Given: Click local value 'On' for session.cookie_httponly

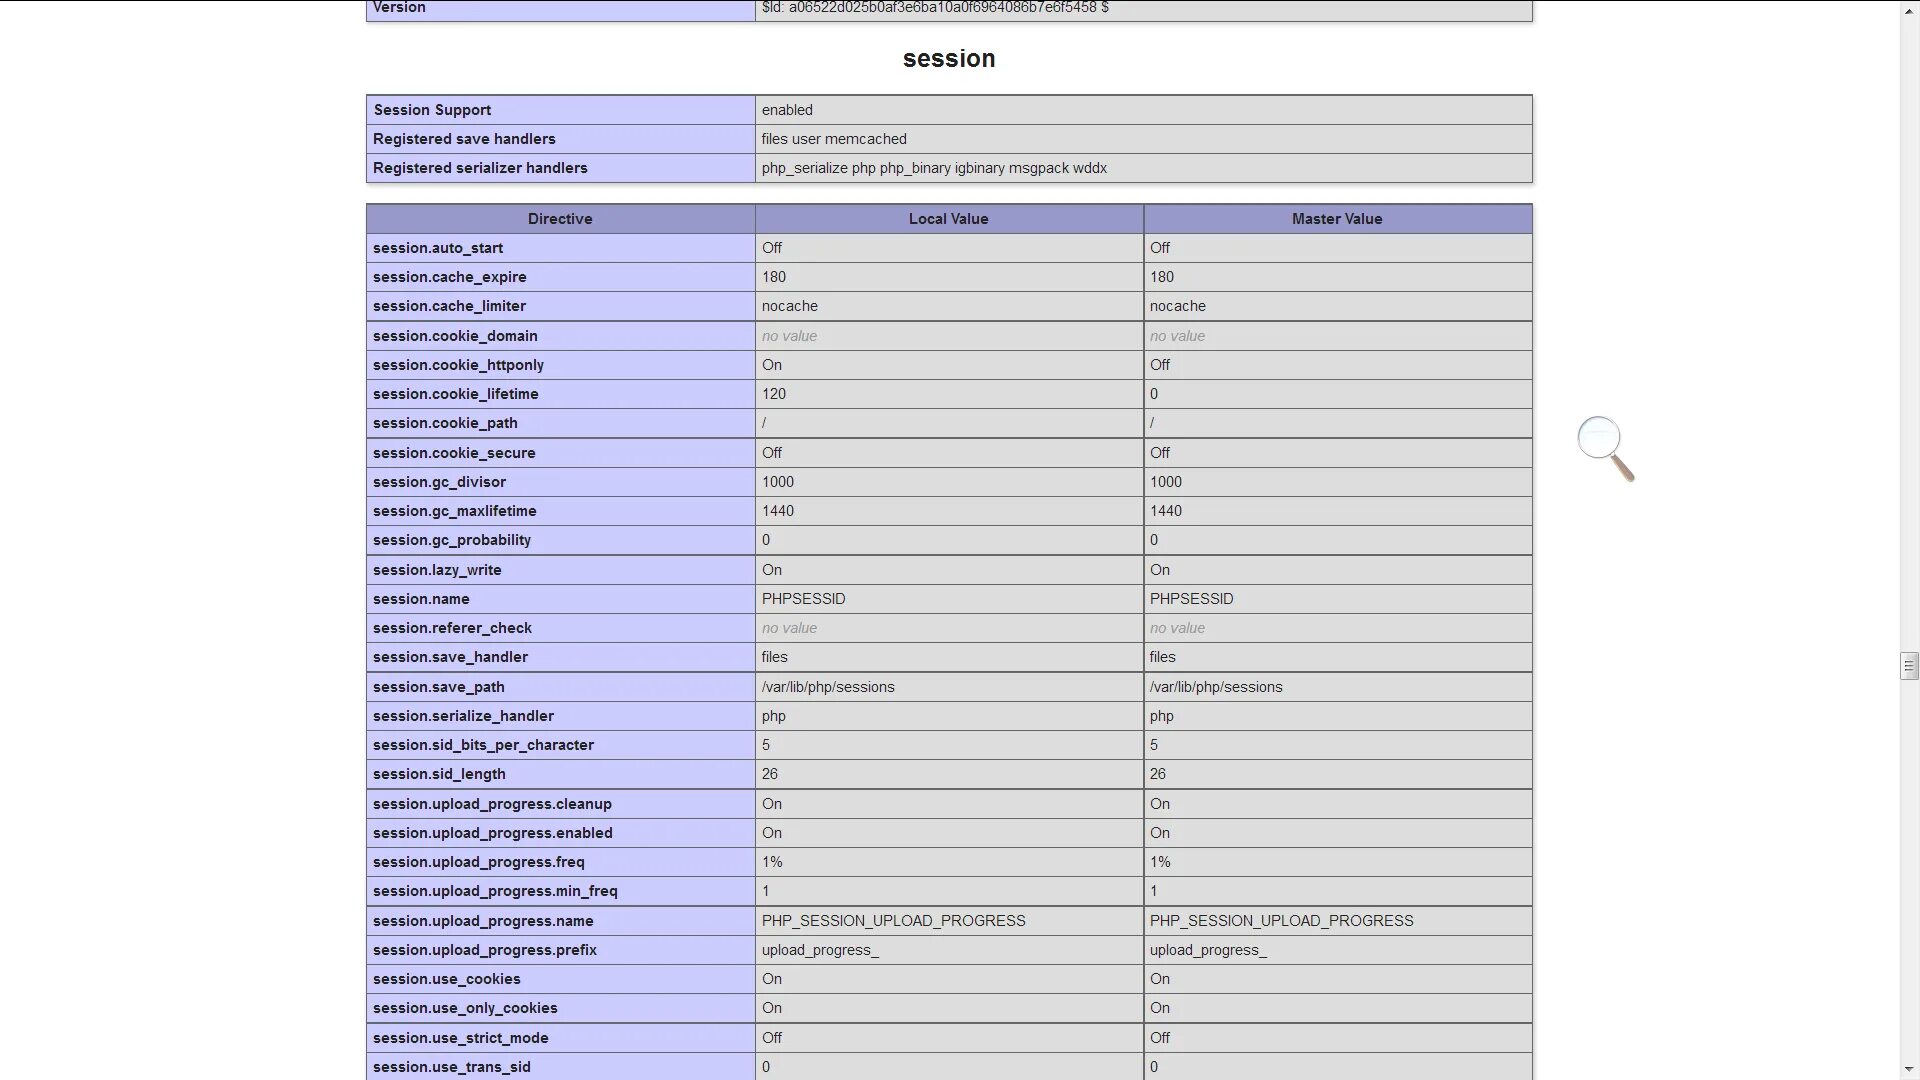Looking at the screenshot, I should coord(771,365).
